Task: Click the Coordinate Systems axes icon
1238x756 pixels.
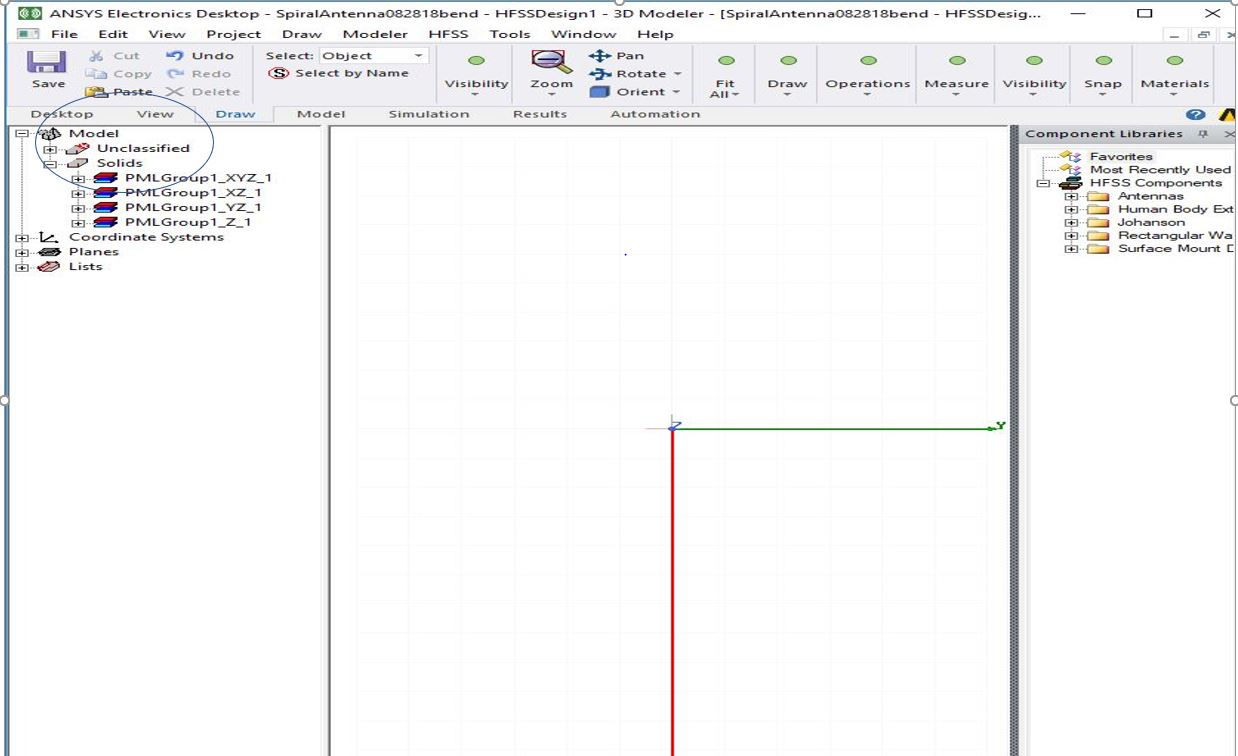Action: (49, 237)
